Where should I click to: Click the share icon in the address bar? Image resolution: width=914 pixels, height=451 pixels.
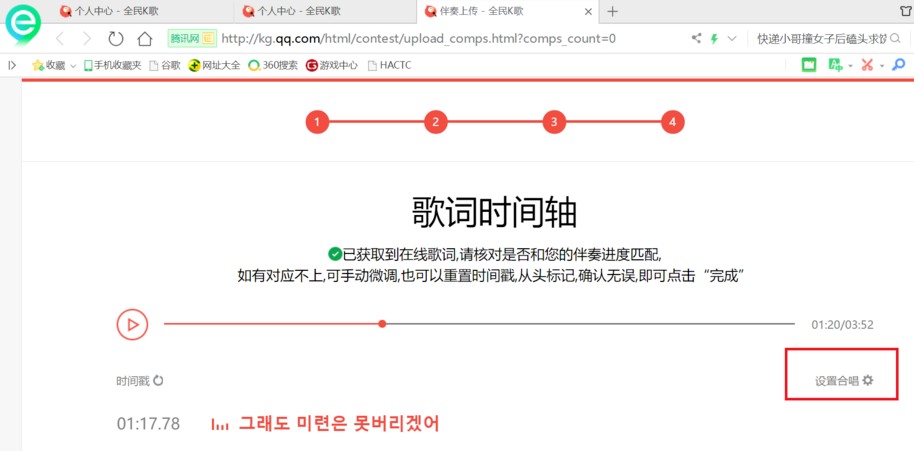tap(696, 39)
